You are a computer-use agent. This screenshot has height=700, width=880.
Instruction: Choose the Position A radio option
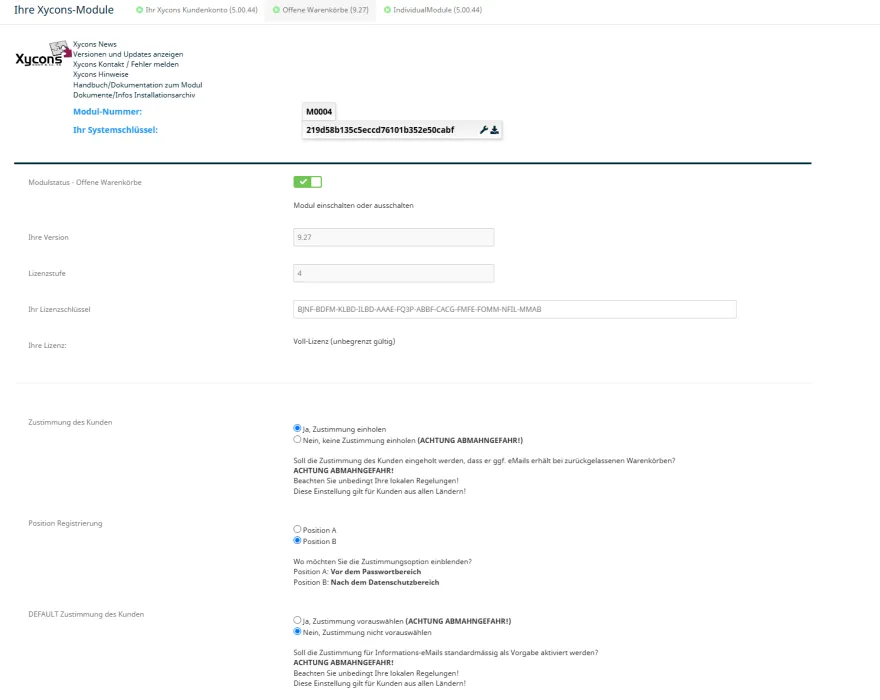point(297,529)
